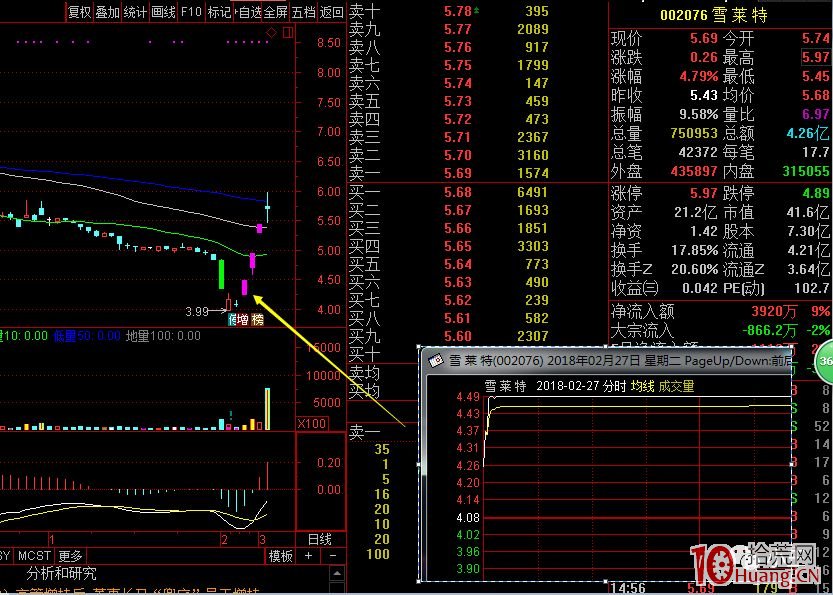833x595 pixels.
Task: Click the 净流入额 value 3920万
Action: coord(774,311)
